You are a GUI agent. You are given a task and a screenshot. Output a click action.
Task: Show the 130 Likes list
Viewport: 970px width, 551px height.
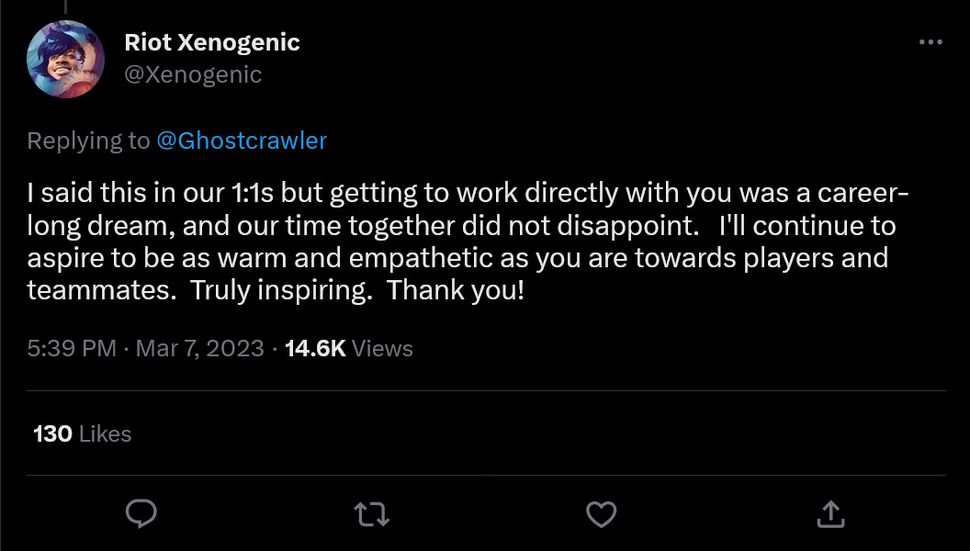pyautogui.click(x=82, y=434)
